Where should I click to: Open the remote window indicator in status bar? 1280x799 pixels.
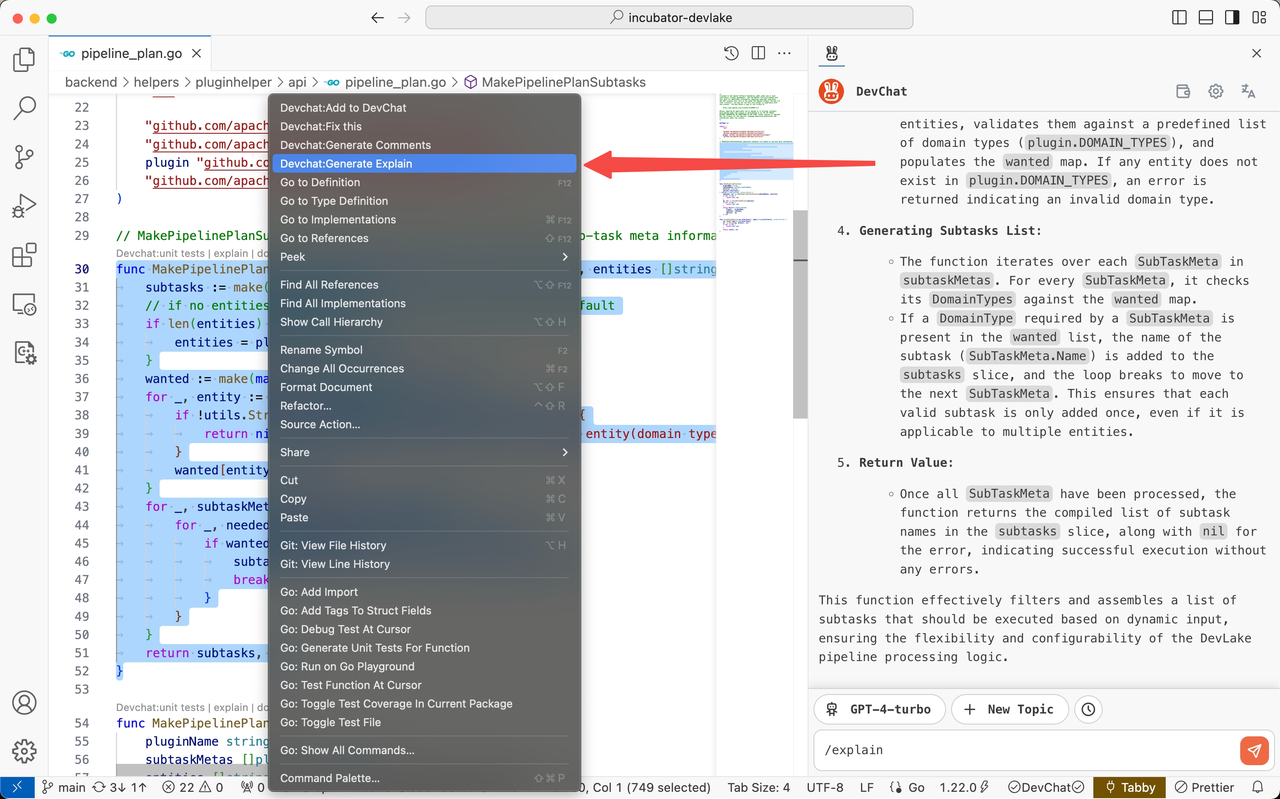pos(17,788)
